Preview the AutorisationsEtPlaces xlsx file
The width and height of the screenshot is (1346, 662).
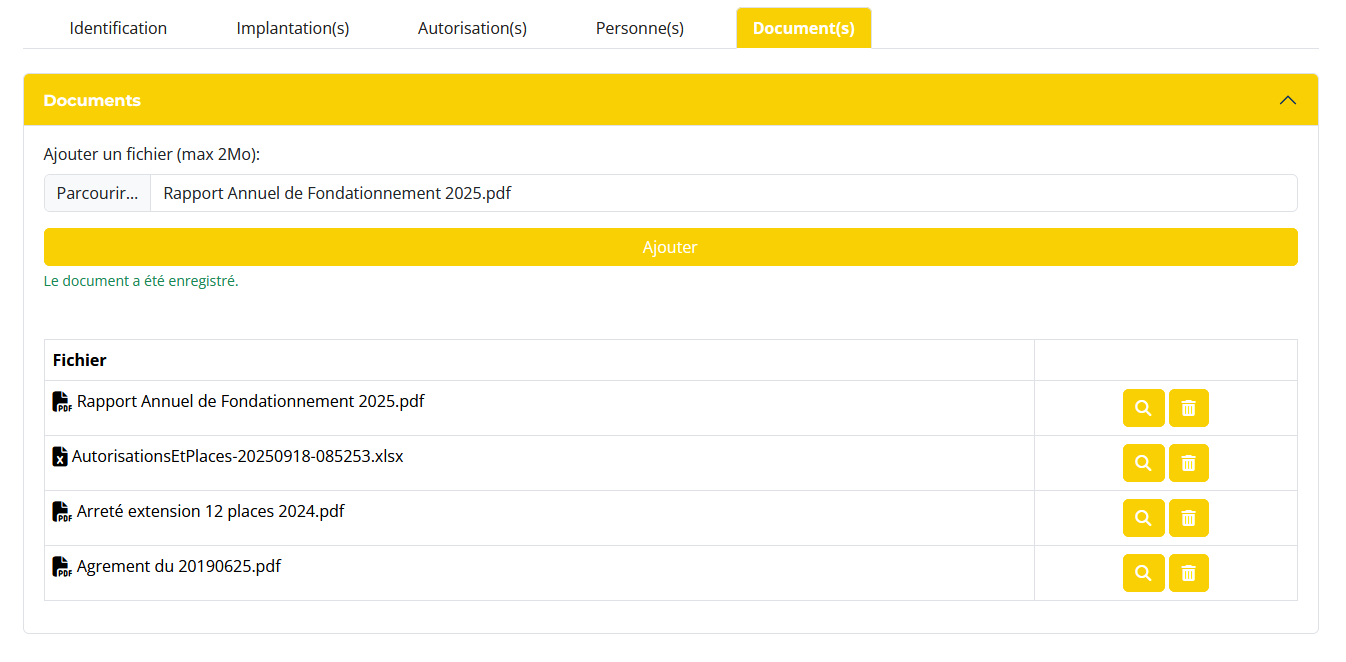coord(1143,463)
